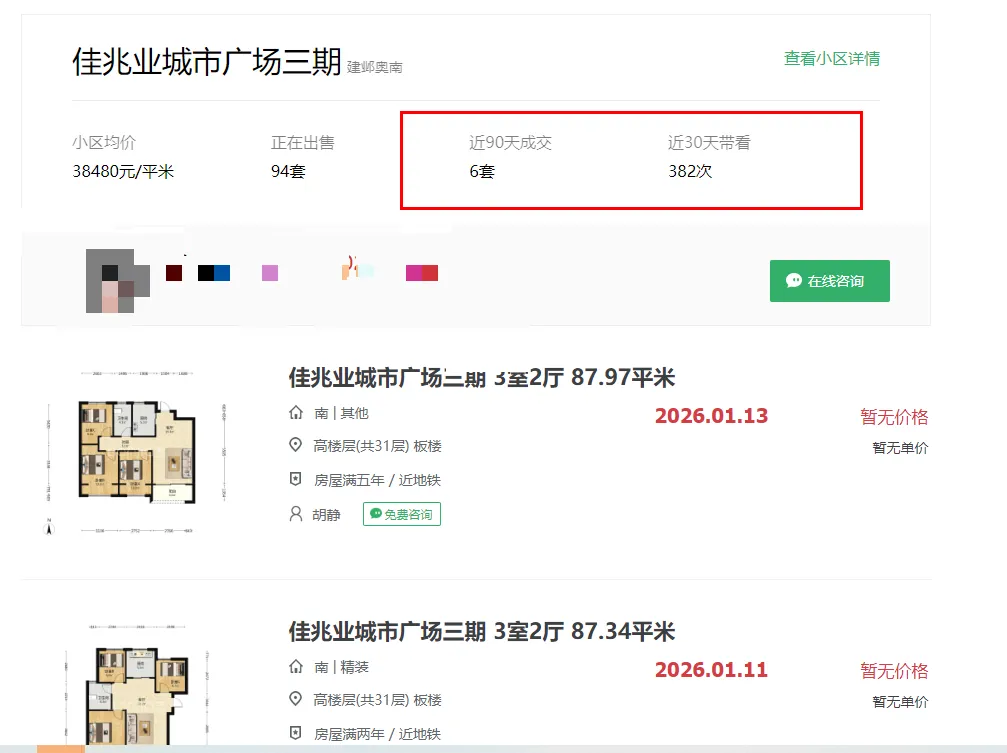Click the green 在线咨询 button

coord(830,281)
